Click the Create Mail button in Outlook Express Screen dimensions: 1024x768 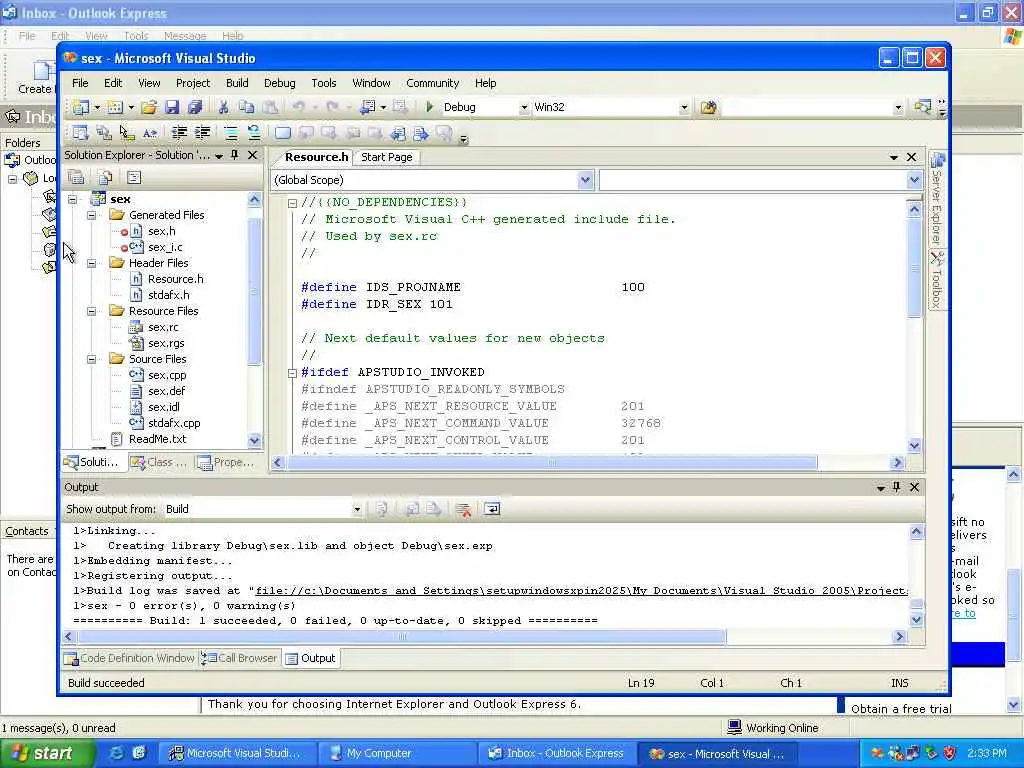pos(37,77)
